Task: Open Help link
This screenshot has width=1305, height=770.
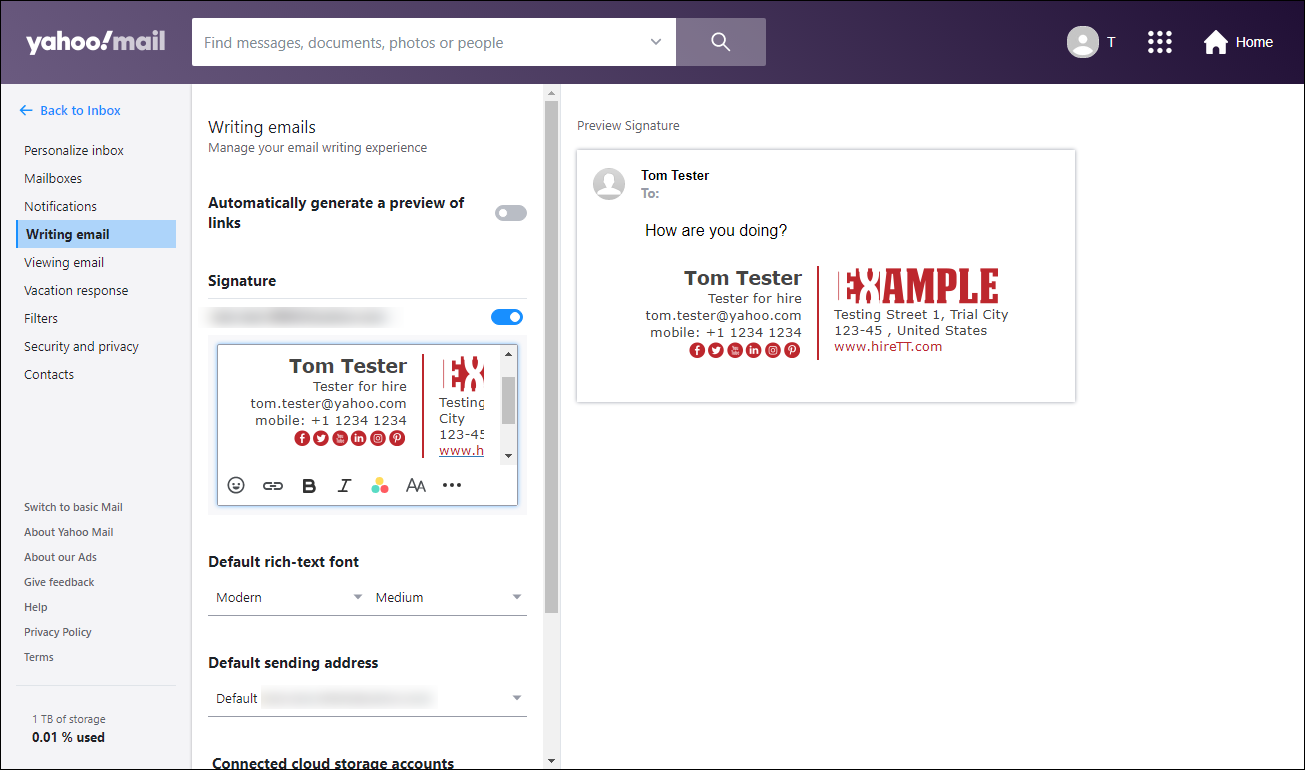Action: pos(35,607)
